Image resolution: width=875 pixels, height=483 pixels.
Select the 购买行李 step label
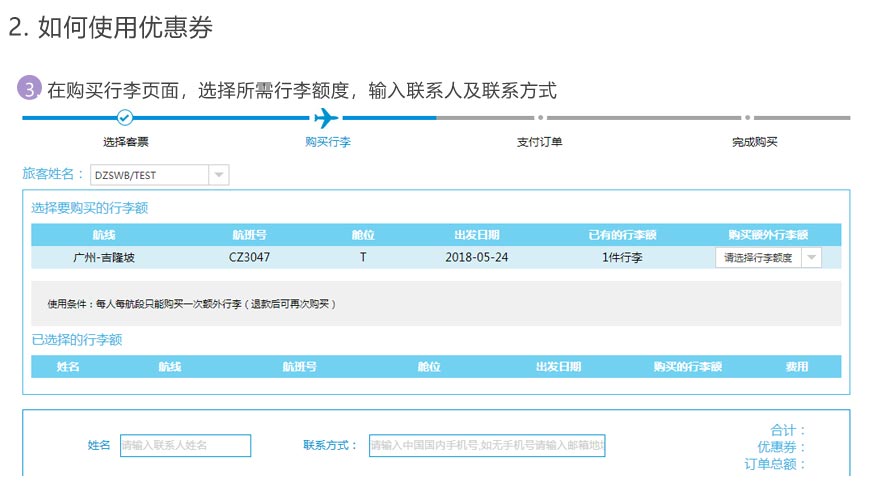point(327,142)
